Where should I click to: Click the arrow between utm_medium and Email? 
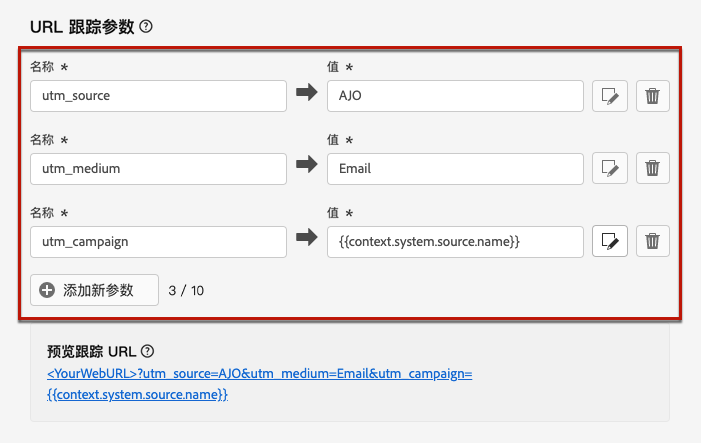pos(306,168)
